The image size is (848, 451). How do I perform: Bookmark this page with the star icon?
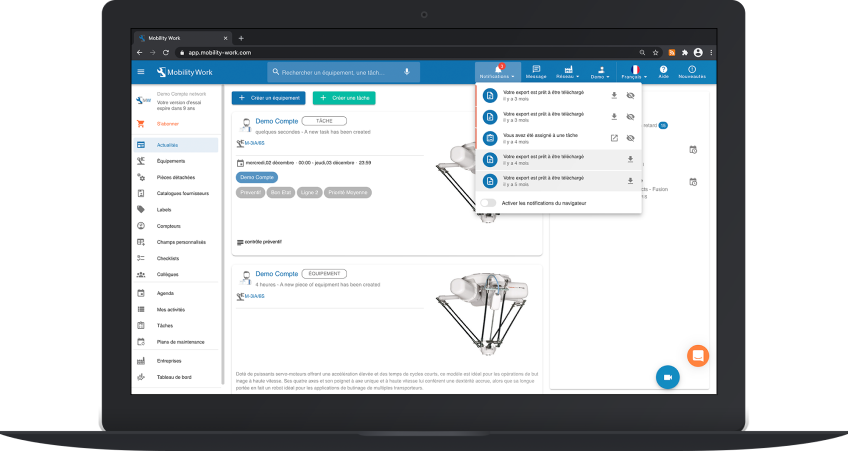click(655, 52)
